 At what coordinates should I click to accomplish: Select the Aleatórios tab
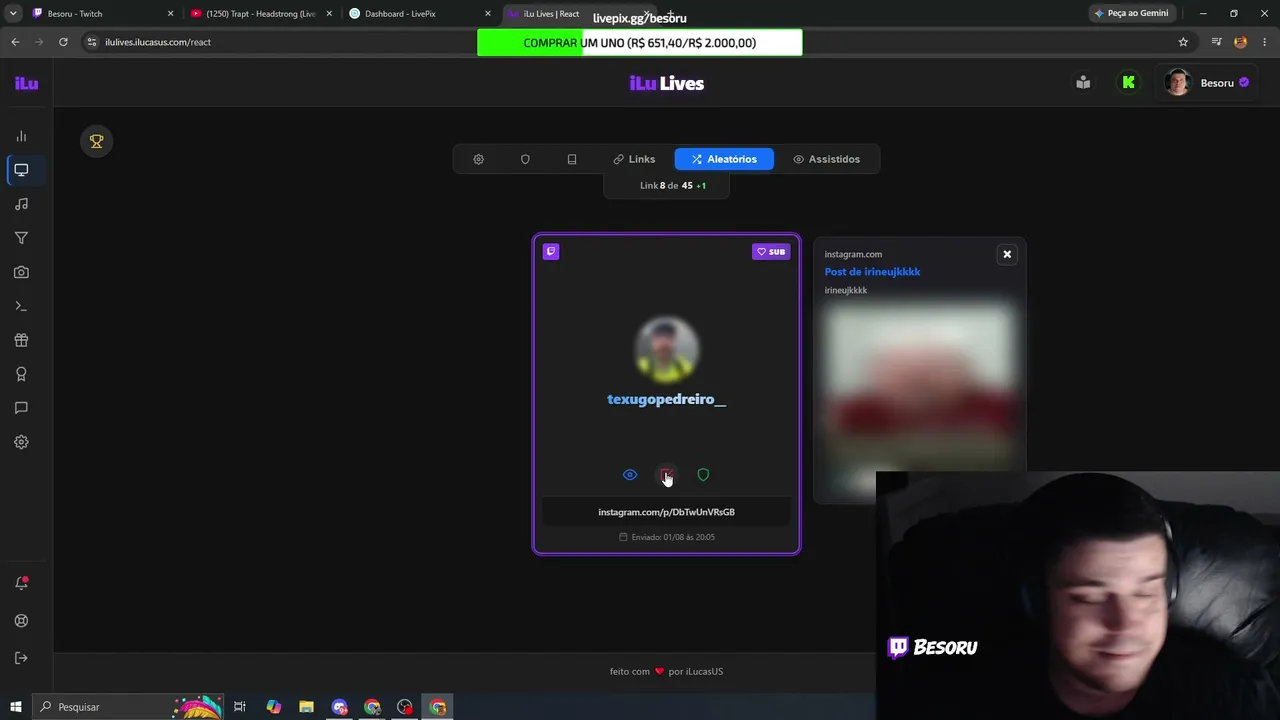click(x=724, y=159)
